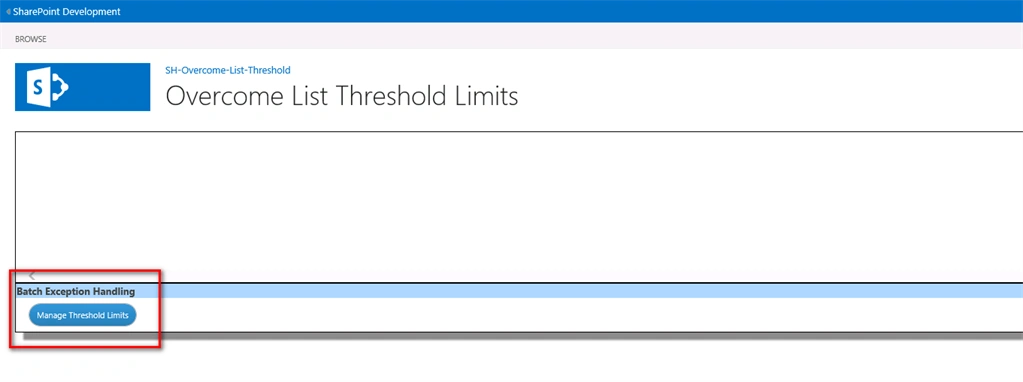Image resolution: width=1023 pixels, height=382 pixels.
Task: Open the SH-Overcome-List-Threshold breadcrumb link
Action: [x=228, y=70]
